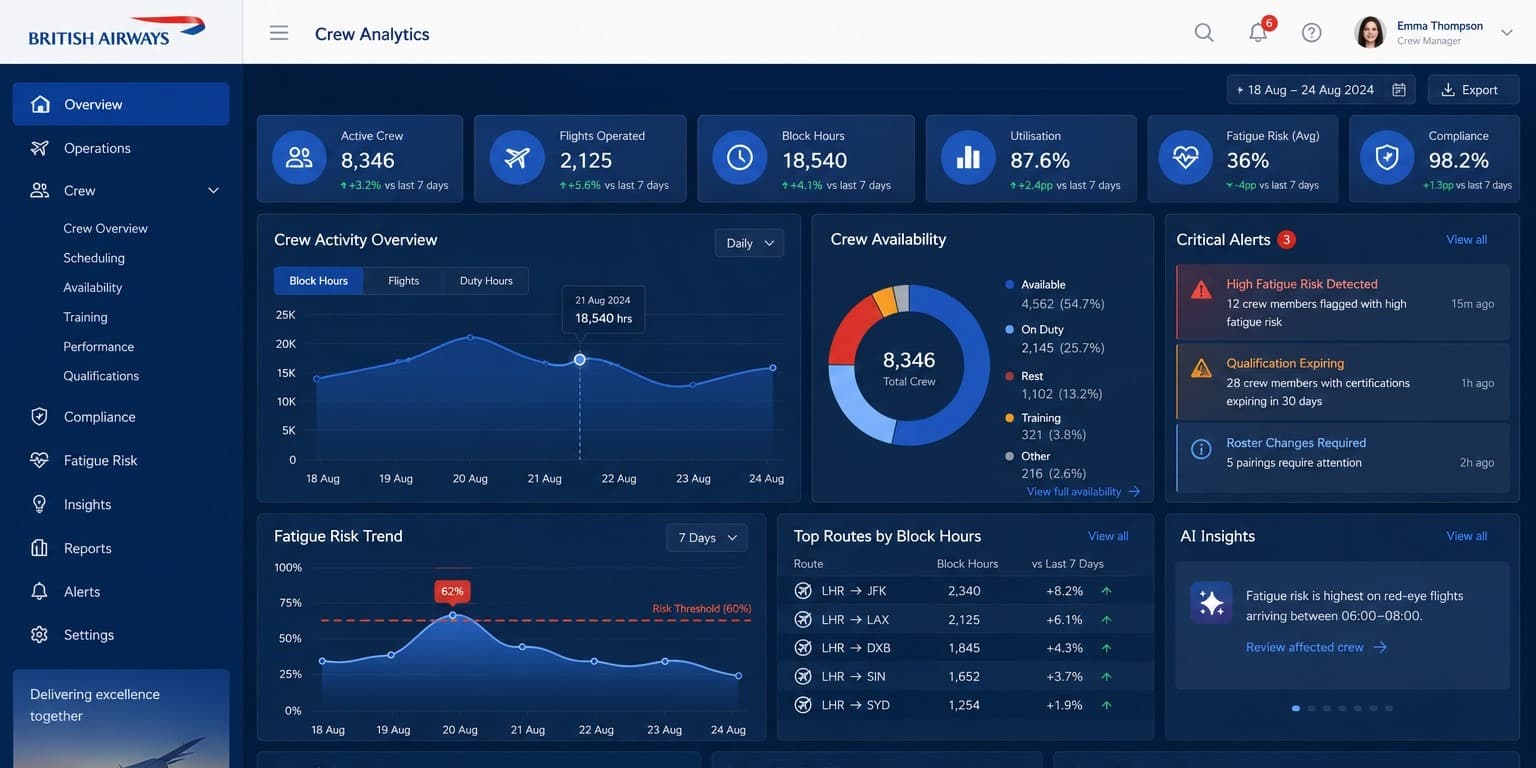This screenshot has width=1536, height=768.
Task: Click the High Fatigue Risk warning icon
Action: coord(1201,290)
